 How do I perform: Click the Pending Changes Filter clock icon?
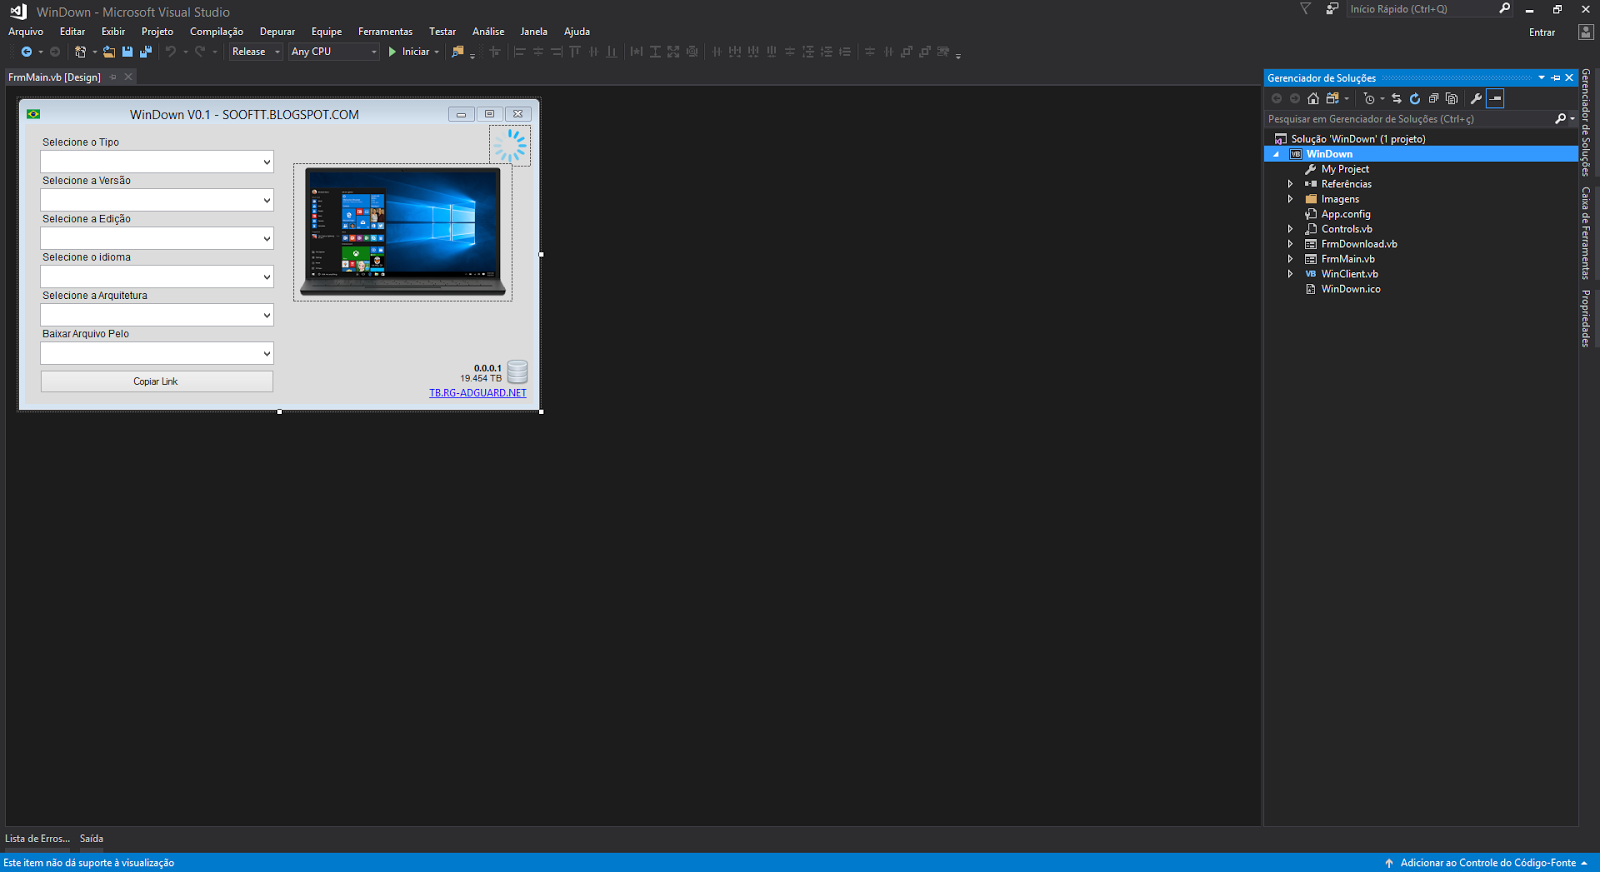point(1369,98)
